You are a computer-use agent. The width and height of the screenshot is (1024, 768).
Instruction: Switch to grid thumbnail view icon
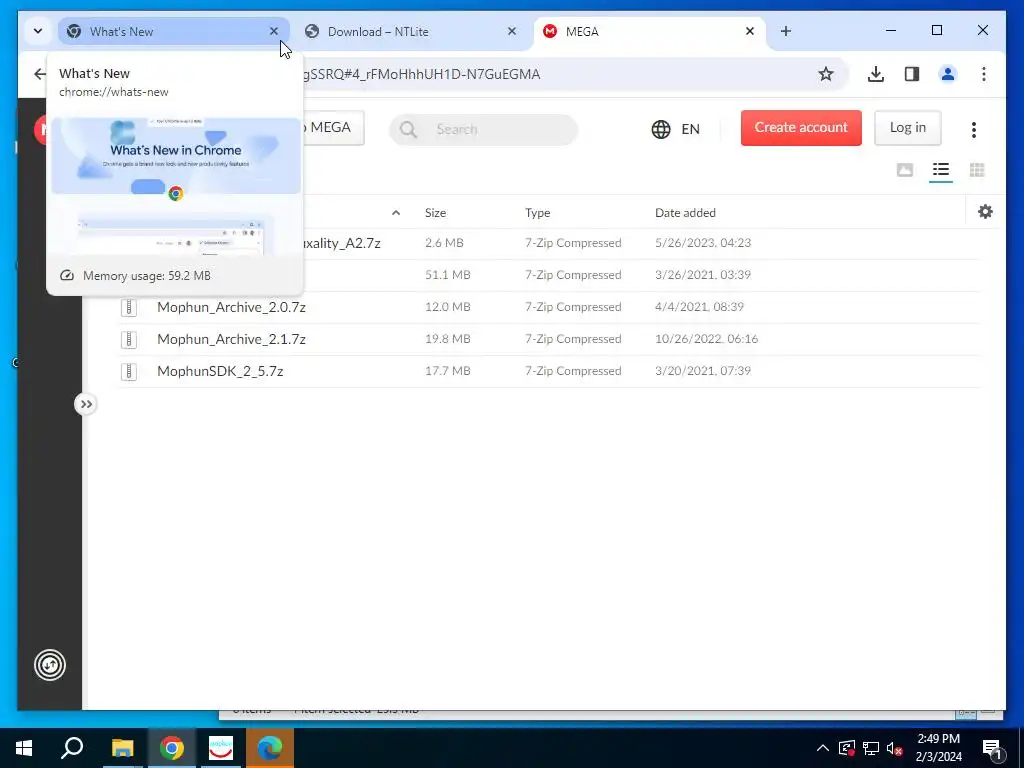tap(977, 170)
